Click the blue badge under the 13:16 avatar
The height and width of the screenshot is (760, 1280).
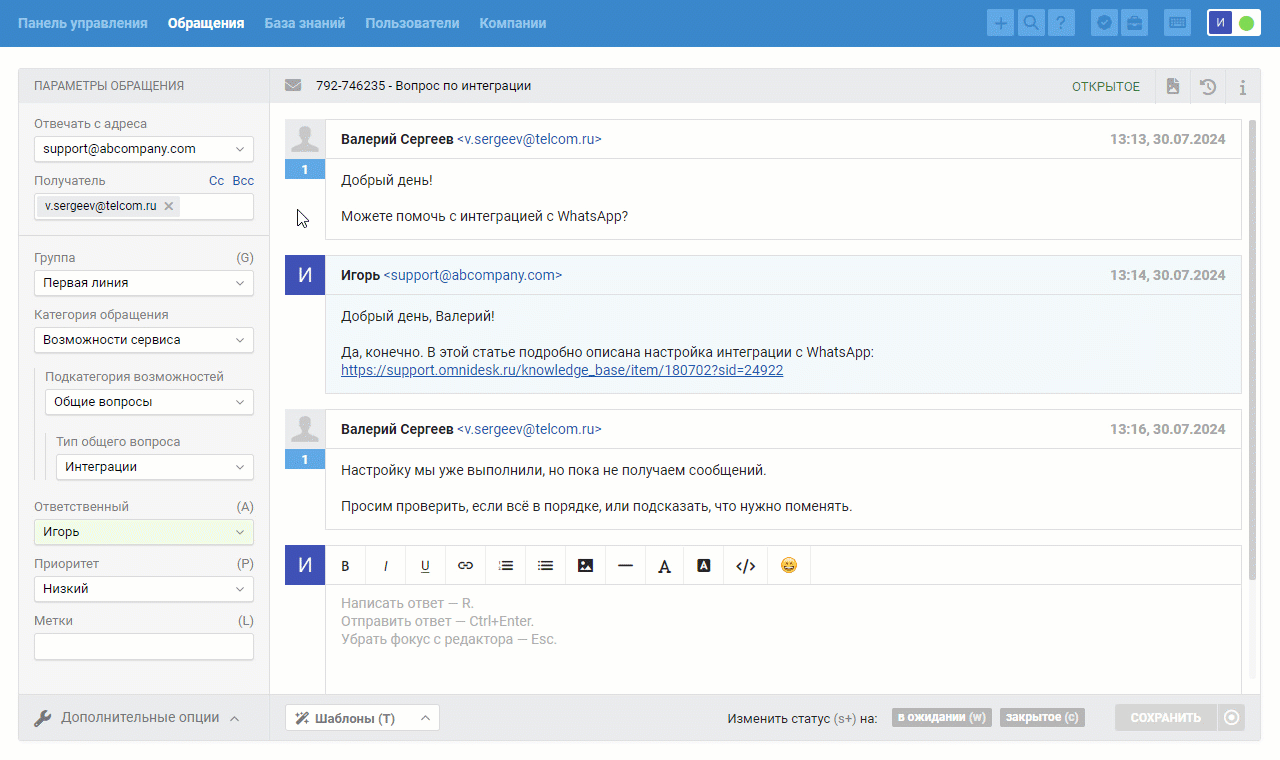click(x=305, y=459)
